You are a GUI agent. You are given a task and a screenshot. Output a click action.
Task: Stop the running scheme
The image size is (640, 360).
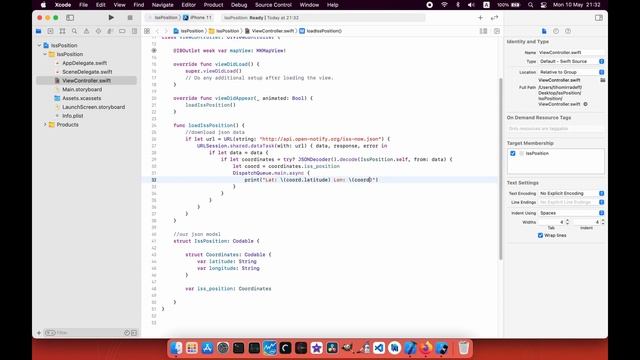tap(130, 18)
